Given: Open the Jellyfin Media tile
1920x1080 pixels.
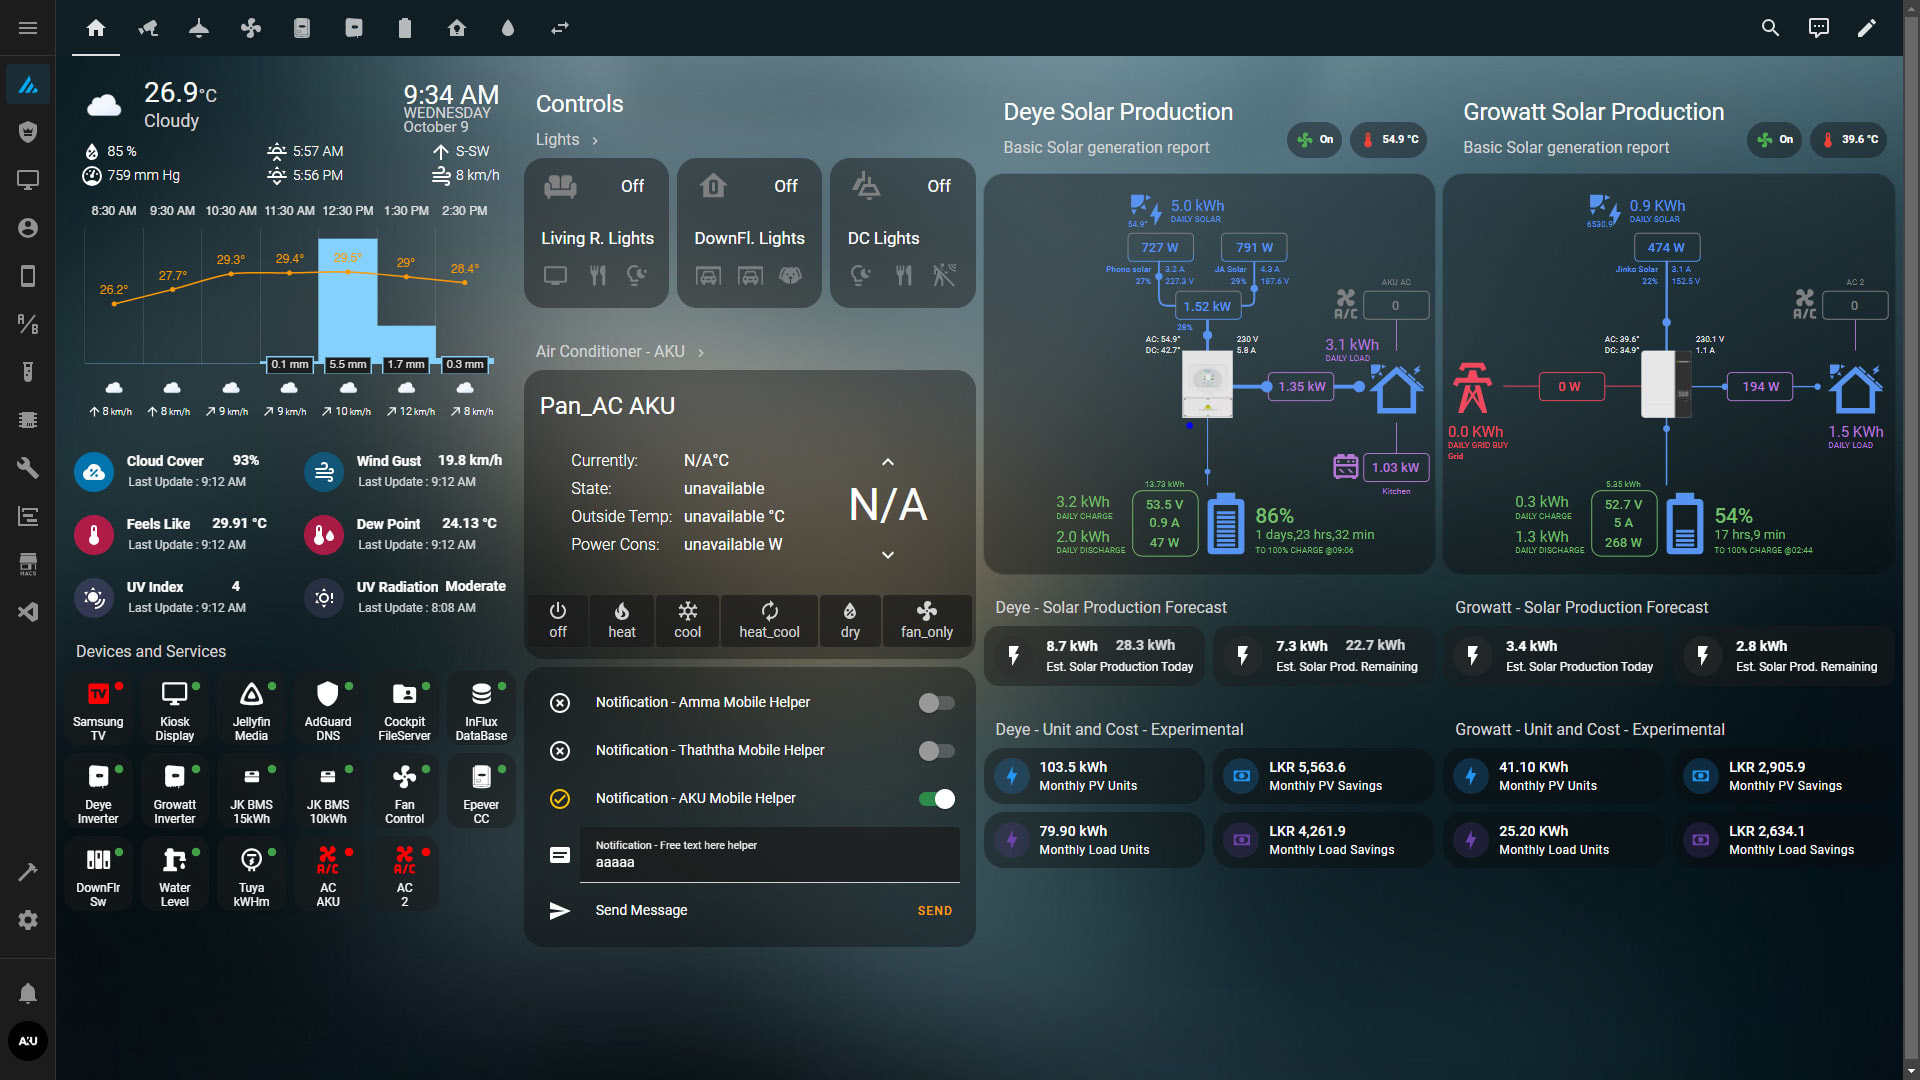Looking at the screenshot, I should pos(251,710).
